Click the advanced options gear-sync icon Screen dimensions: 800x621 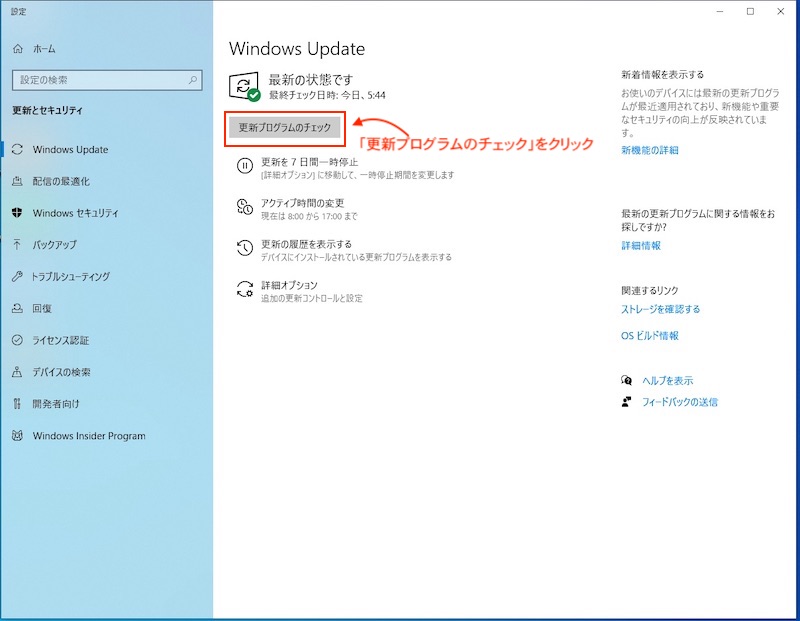pyautogui.click(x=245, y=289)
